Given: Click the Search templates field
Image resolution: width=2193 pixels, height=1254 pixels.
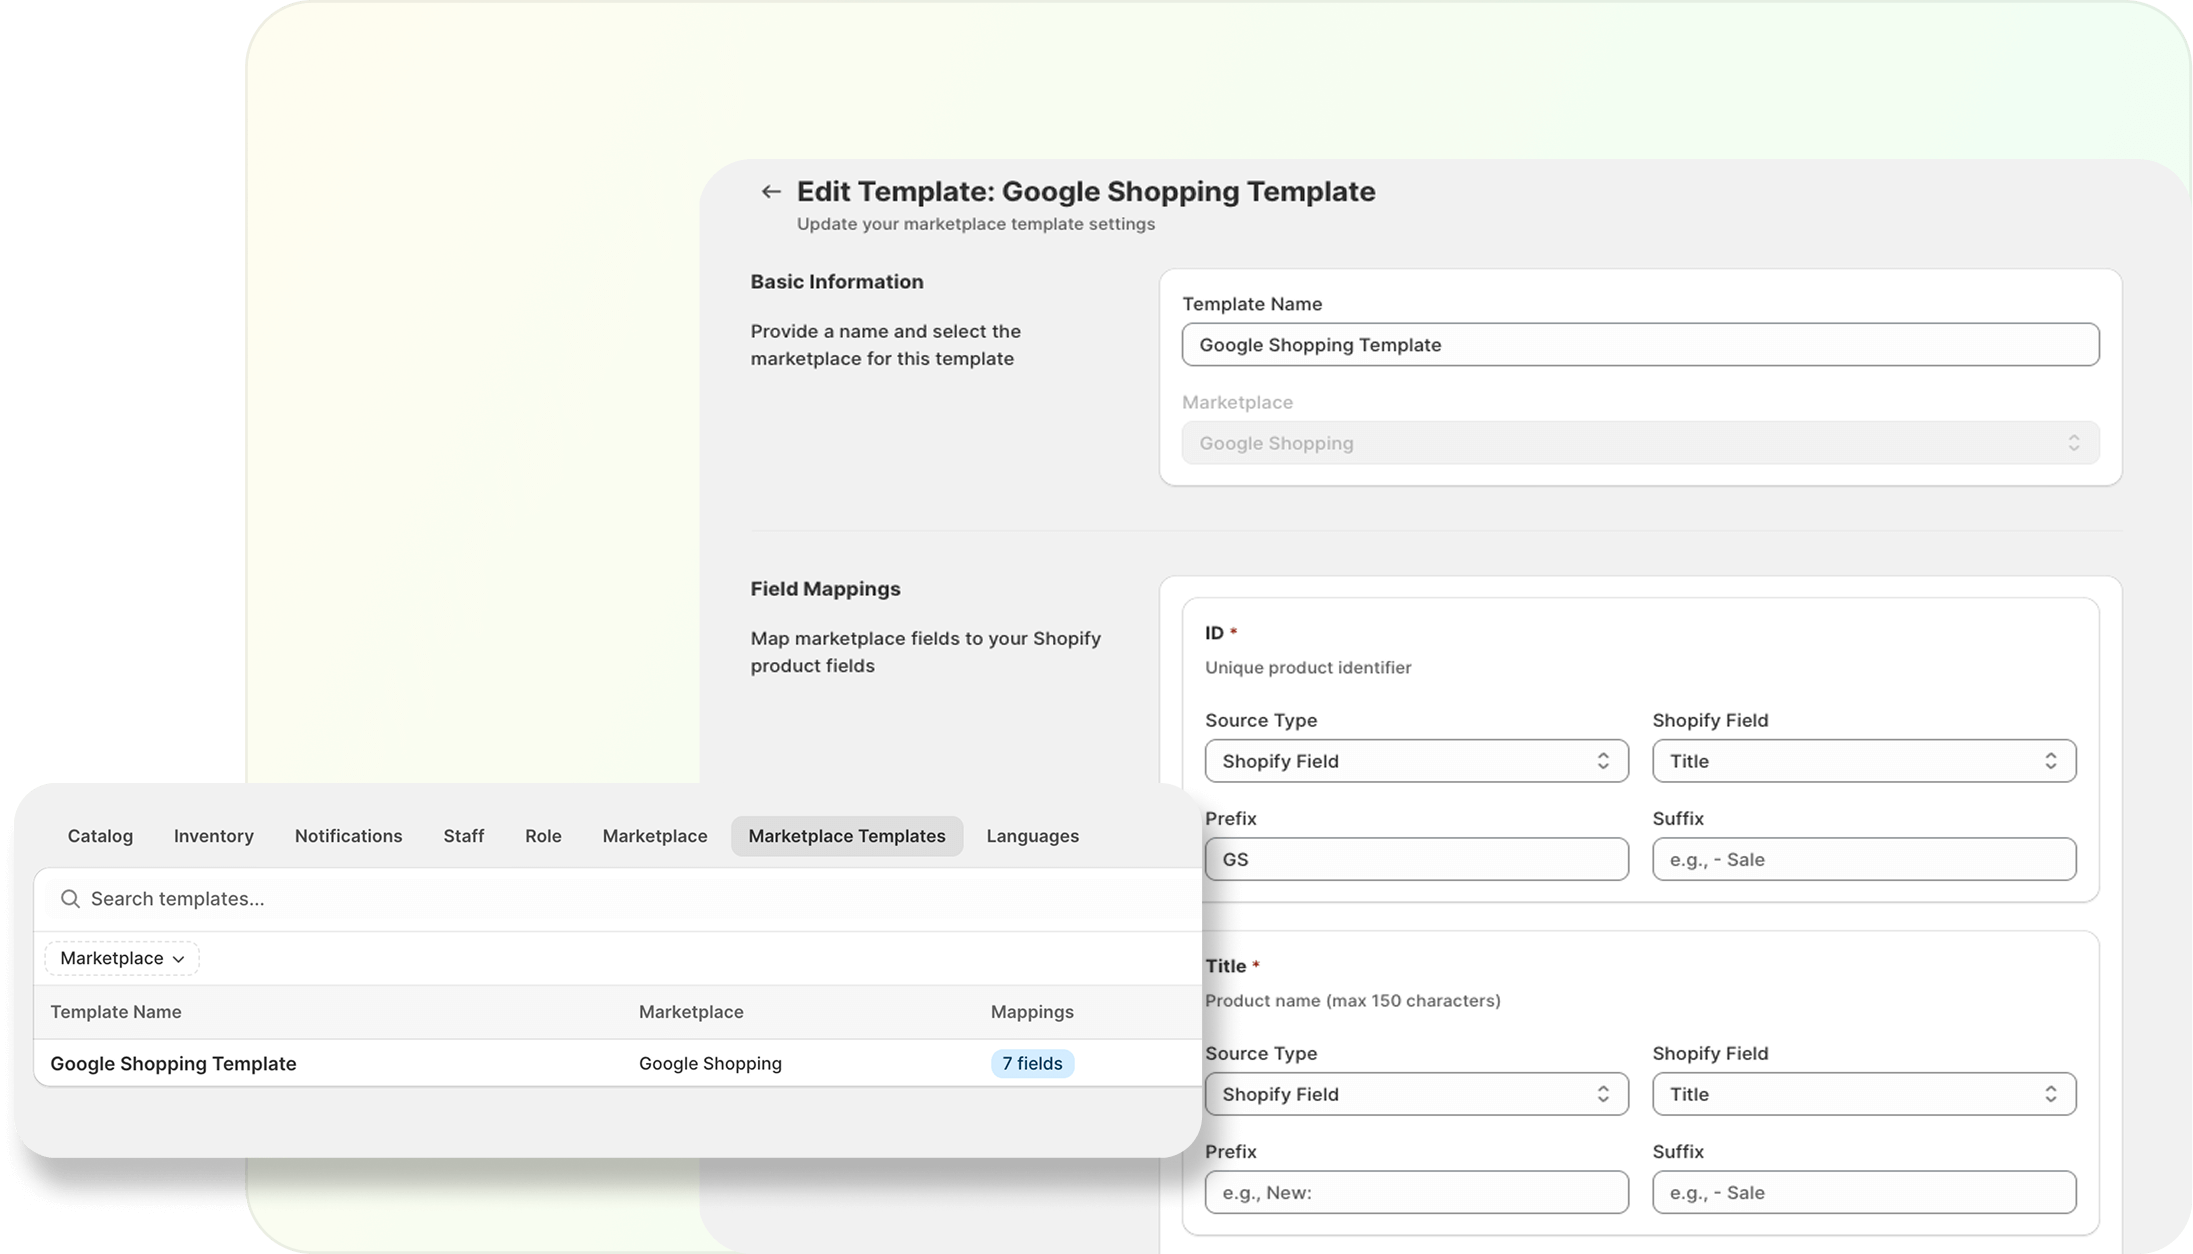Looking at the screenshot, I should click(x=400, y=898).
